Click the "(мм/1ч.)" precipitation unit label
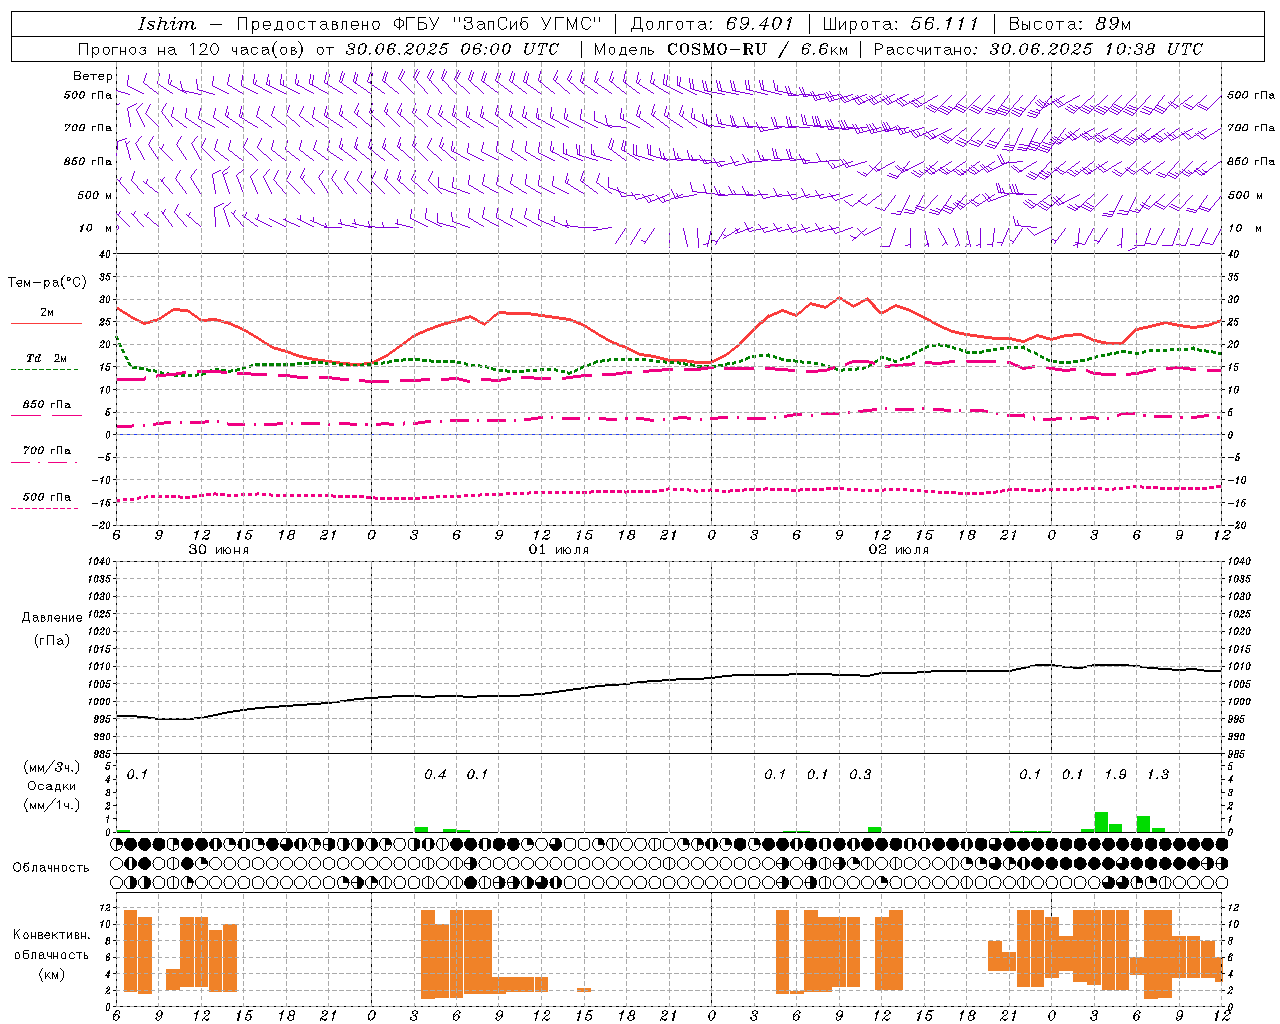 [51, 805]
